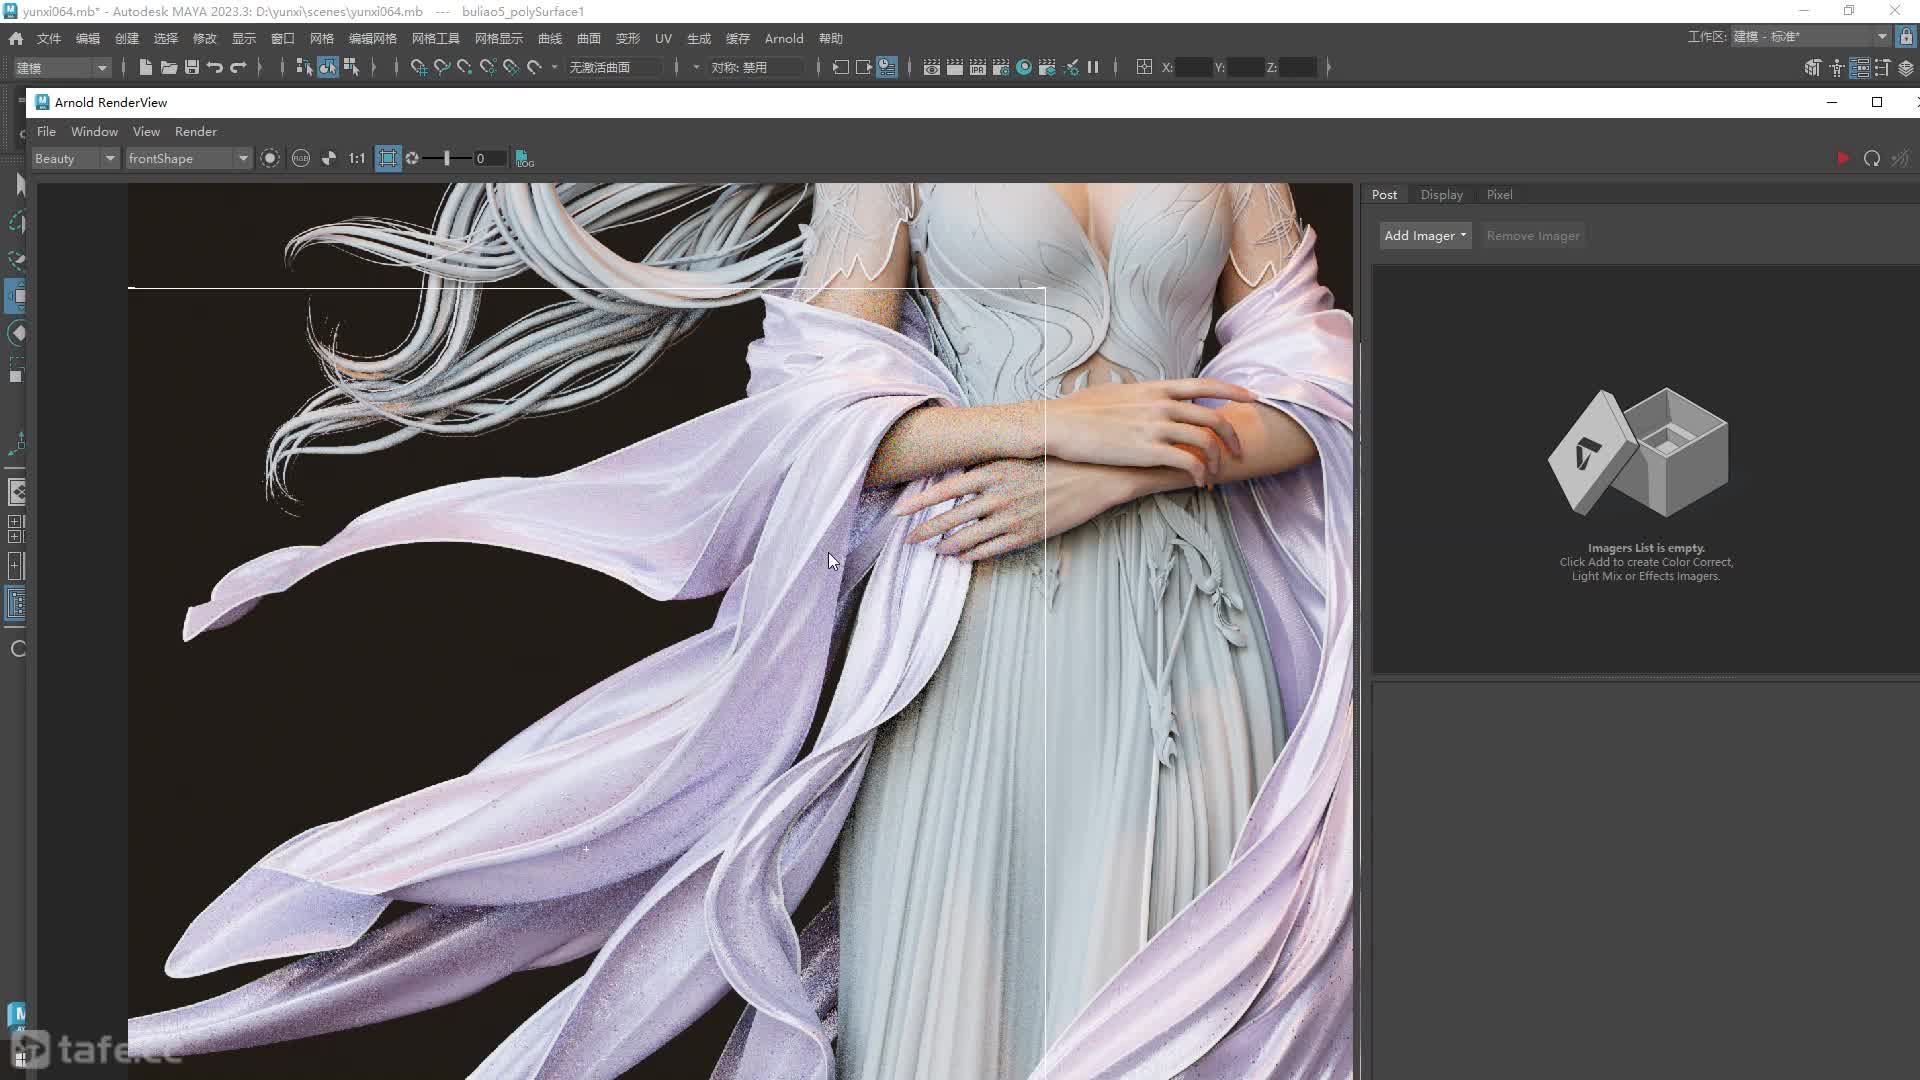The width and height of the screenshot is (1920, 1080).
Task: Click the Y coordinate input field
Action: (x=1245, y=67)
